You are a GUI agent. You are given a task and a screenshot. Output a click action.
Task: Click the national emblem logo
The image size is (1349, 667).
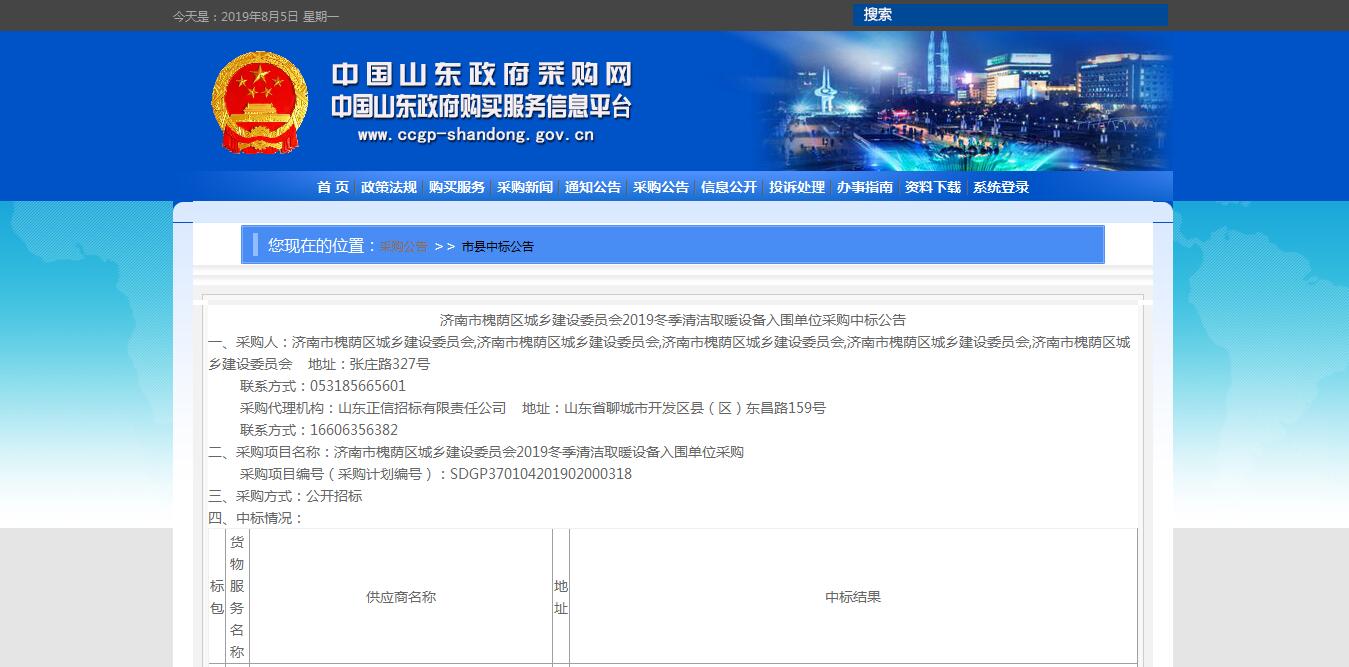pos(259,103)
